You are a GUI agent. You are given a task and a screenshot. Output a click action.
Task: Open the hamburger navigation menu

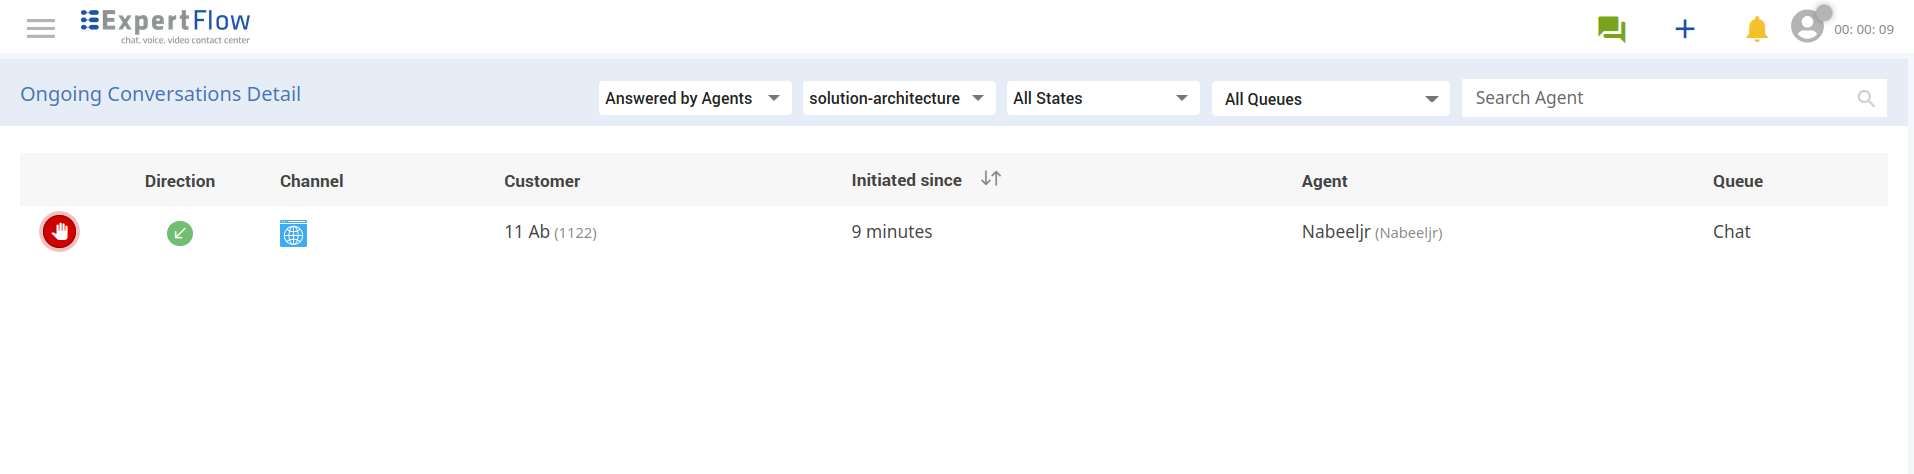pos(41,28)
